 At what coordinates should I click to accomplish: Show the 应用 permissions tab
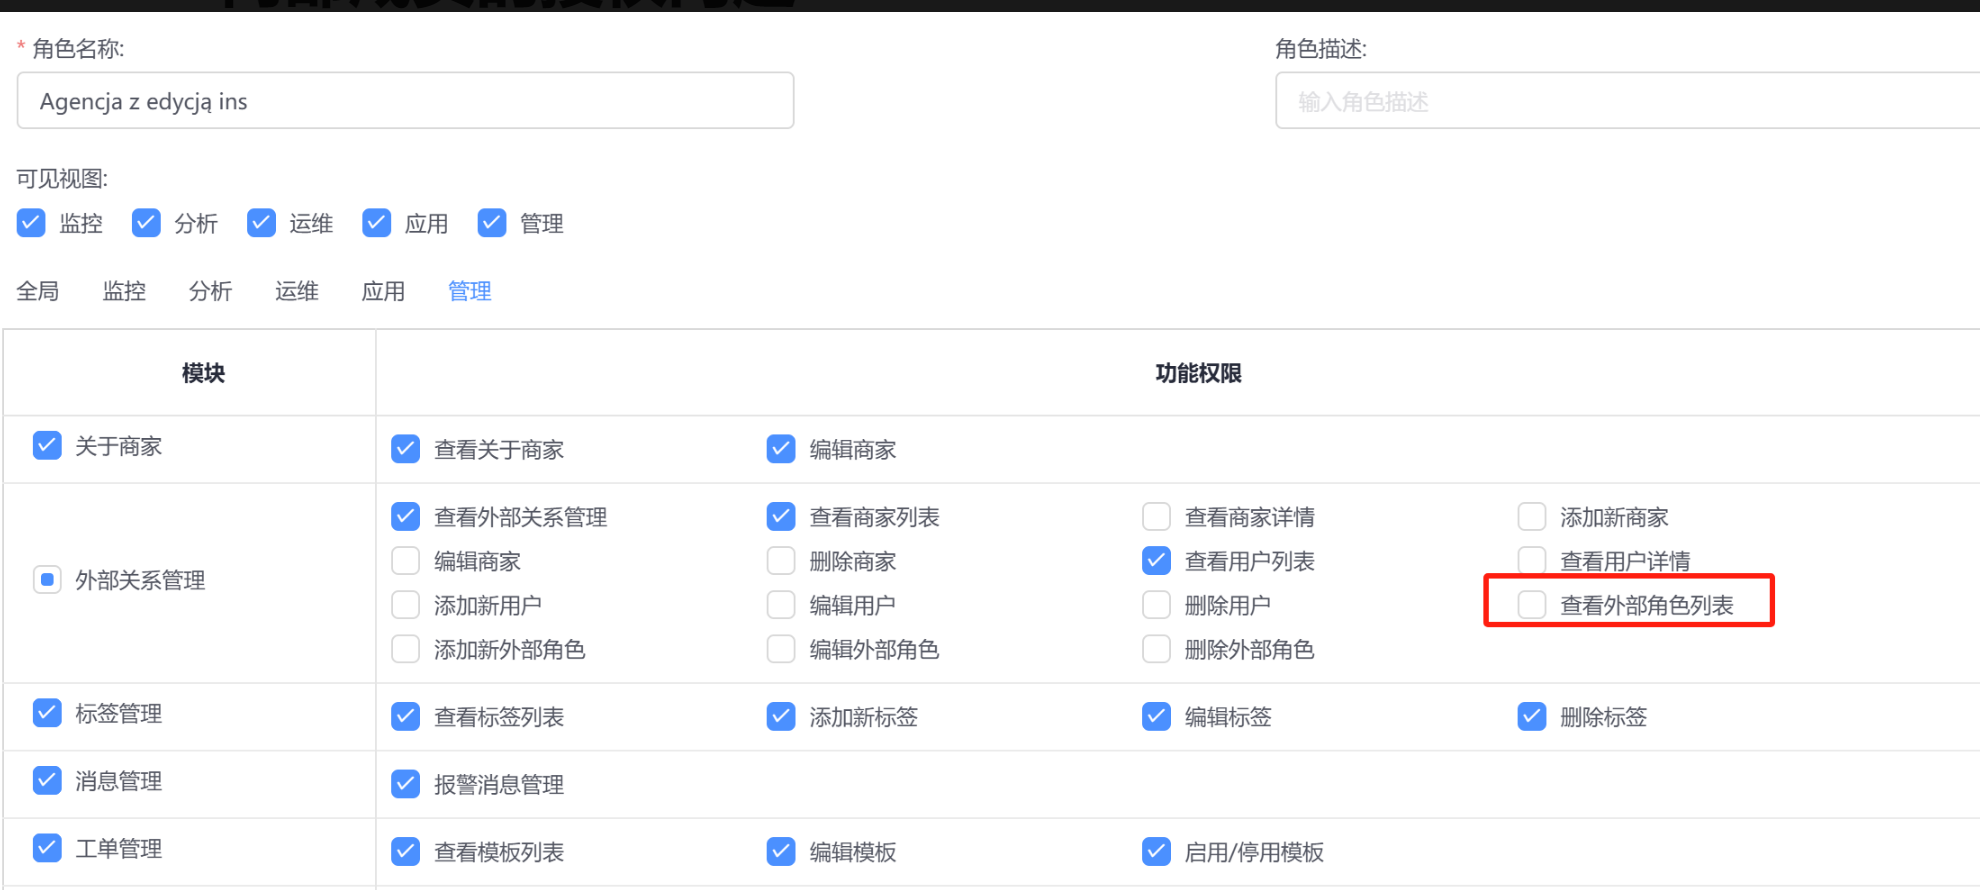coord(383,291)
